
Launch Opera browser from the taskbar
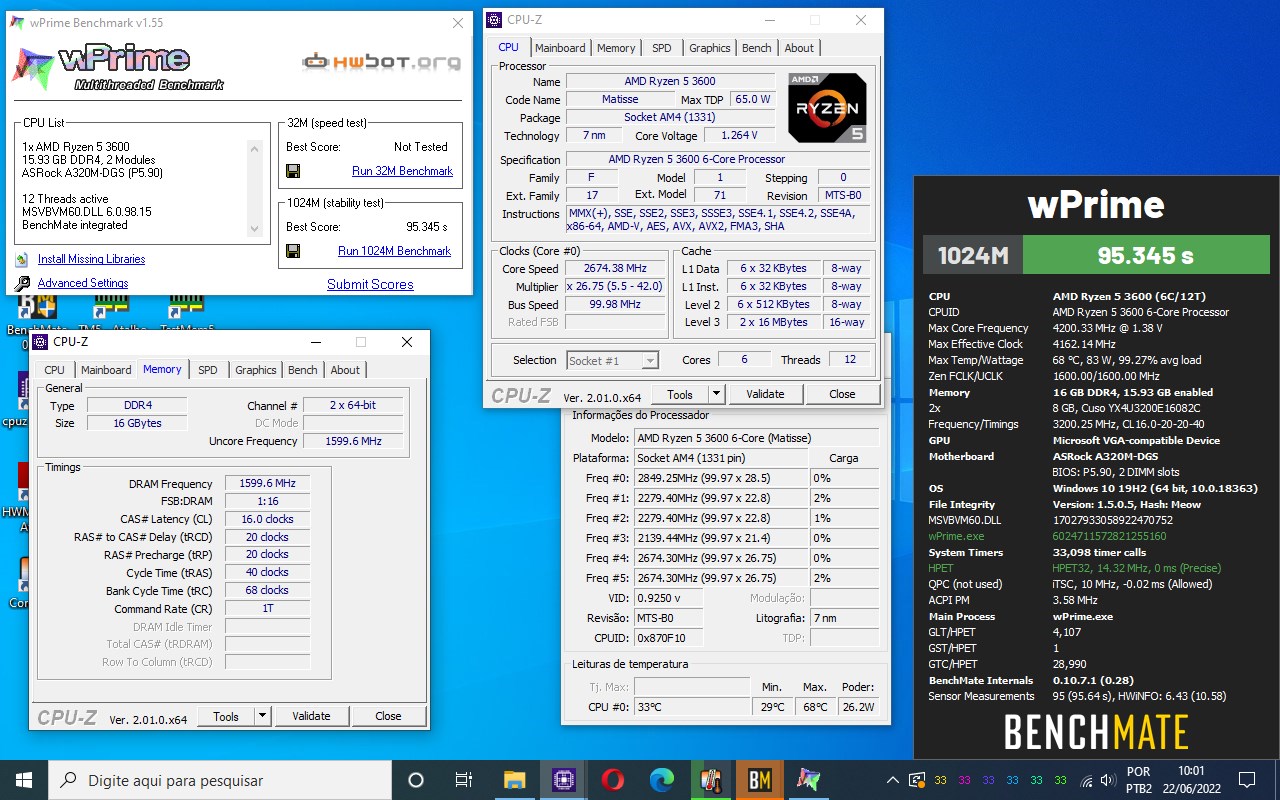612,780
